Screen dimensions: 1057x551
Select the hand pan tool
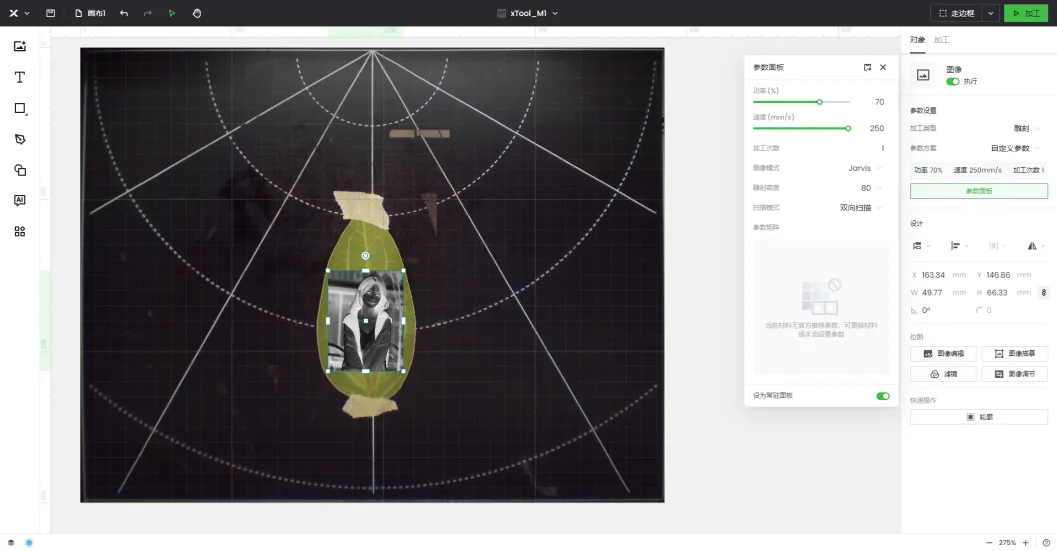(x=197, y=13)
